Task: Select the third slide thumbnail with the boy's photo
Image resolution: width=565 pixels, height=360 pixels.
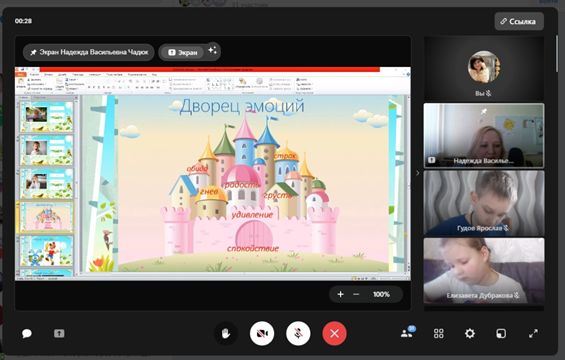Action: [46, 184]
